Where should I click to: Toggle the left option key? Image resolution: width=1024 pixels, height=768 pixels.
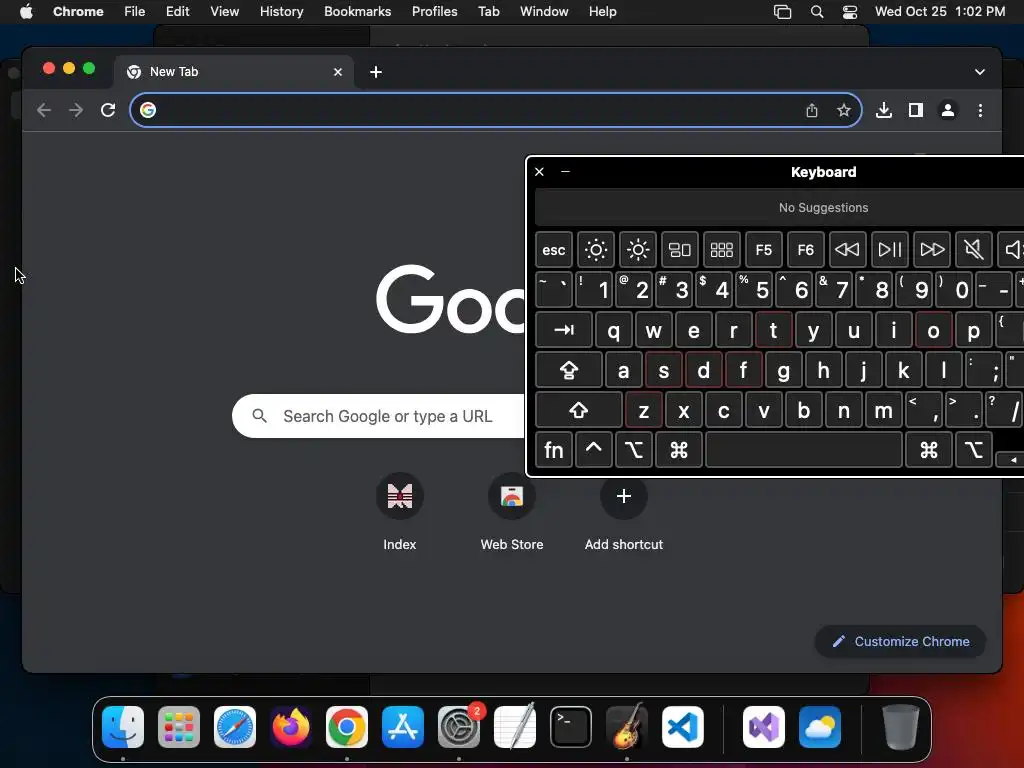pyautogui.click(x=633, y=450)
